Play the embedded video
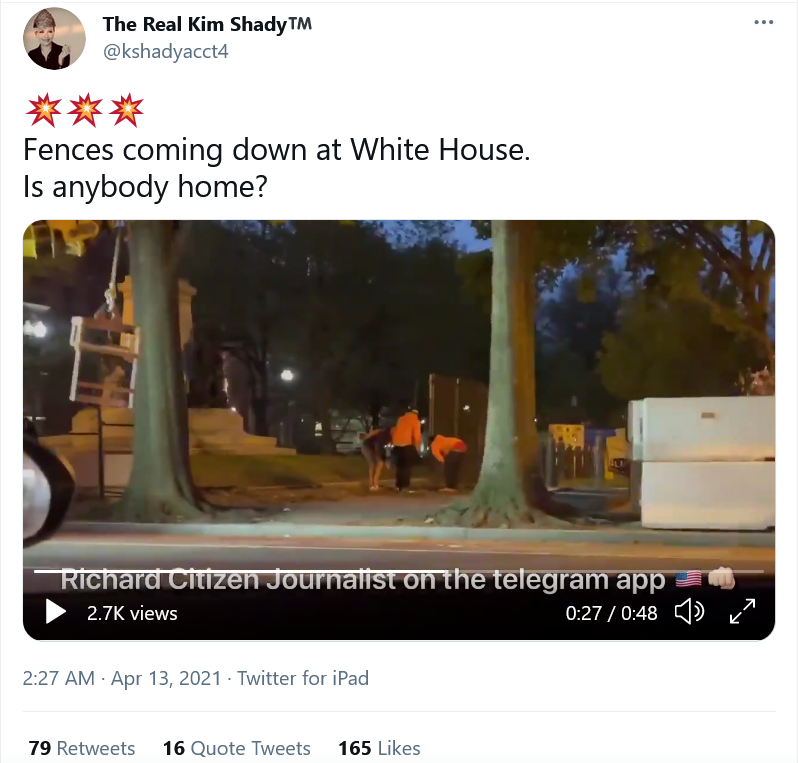The image size is (798, 763). [x=55, y=611]
